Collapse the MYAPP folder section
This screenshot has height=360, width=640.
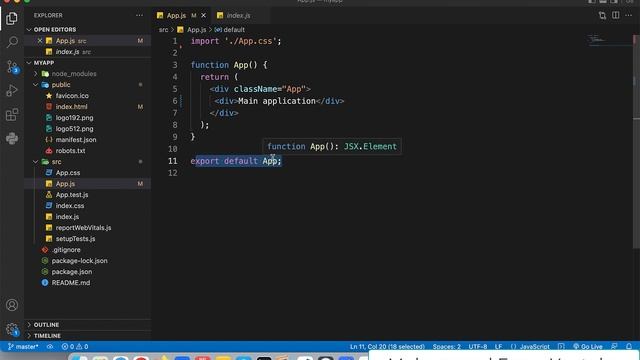[x=44, y=63]
